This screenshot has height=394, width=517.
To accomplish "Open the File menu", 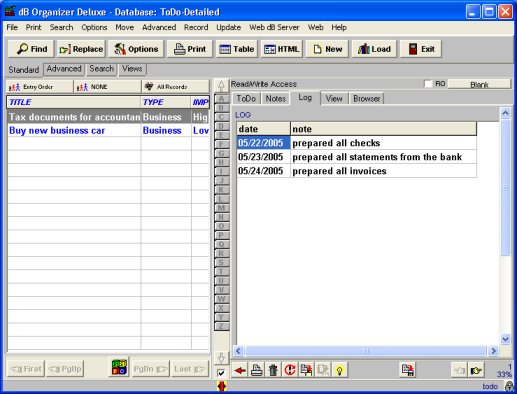I will 12,27.
